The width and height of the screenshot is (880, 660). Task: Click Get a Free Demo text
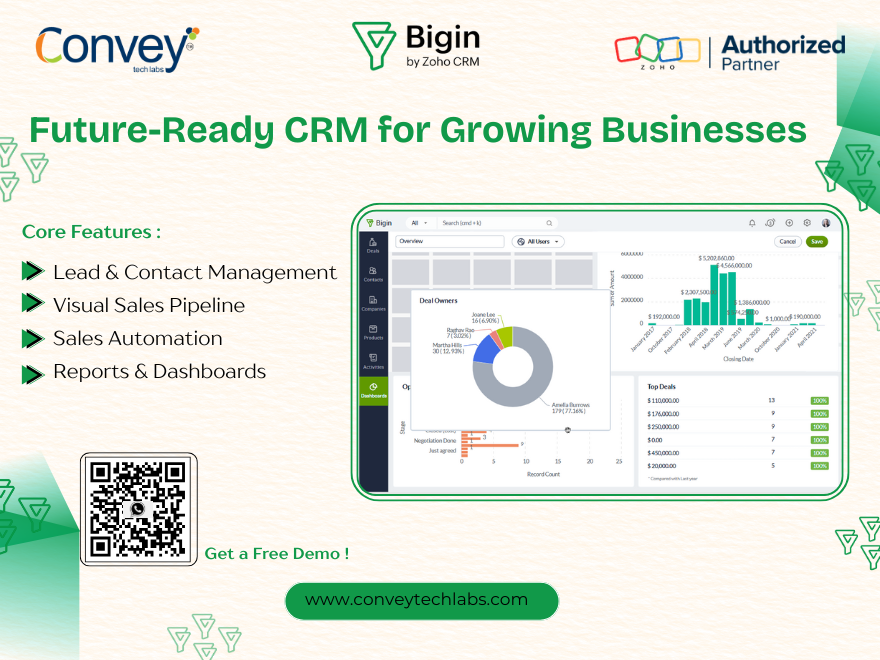[277, 553]
